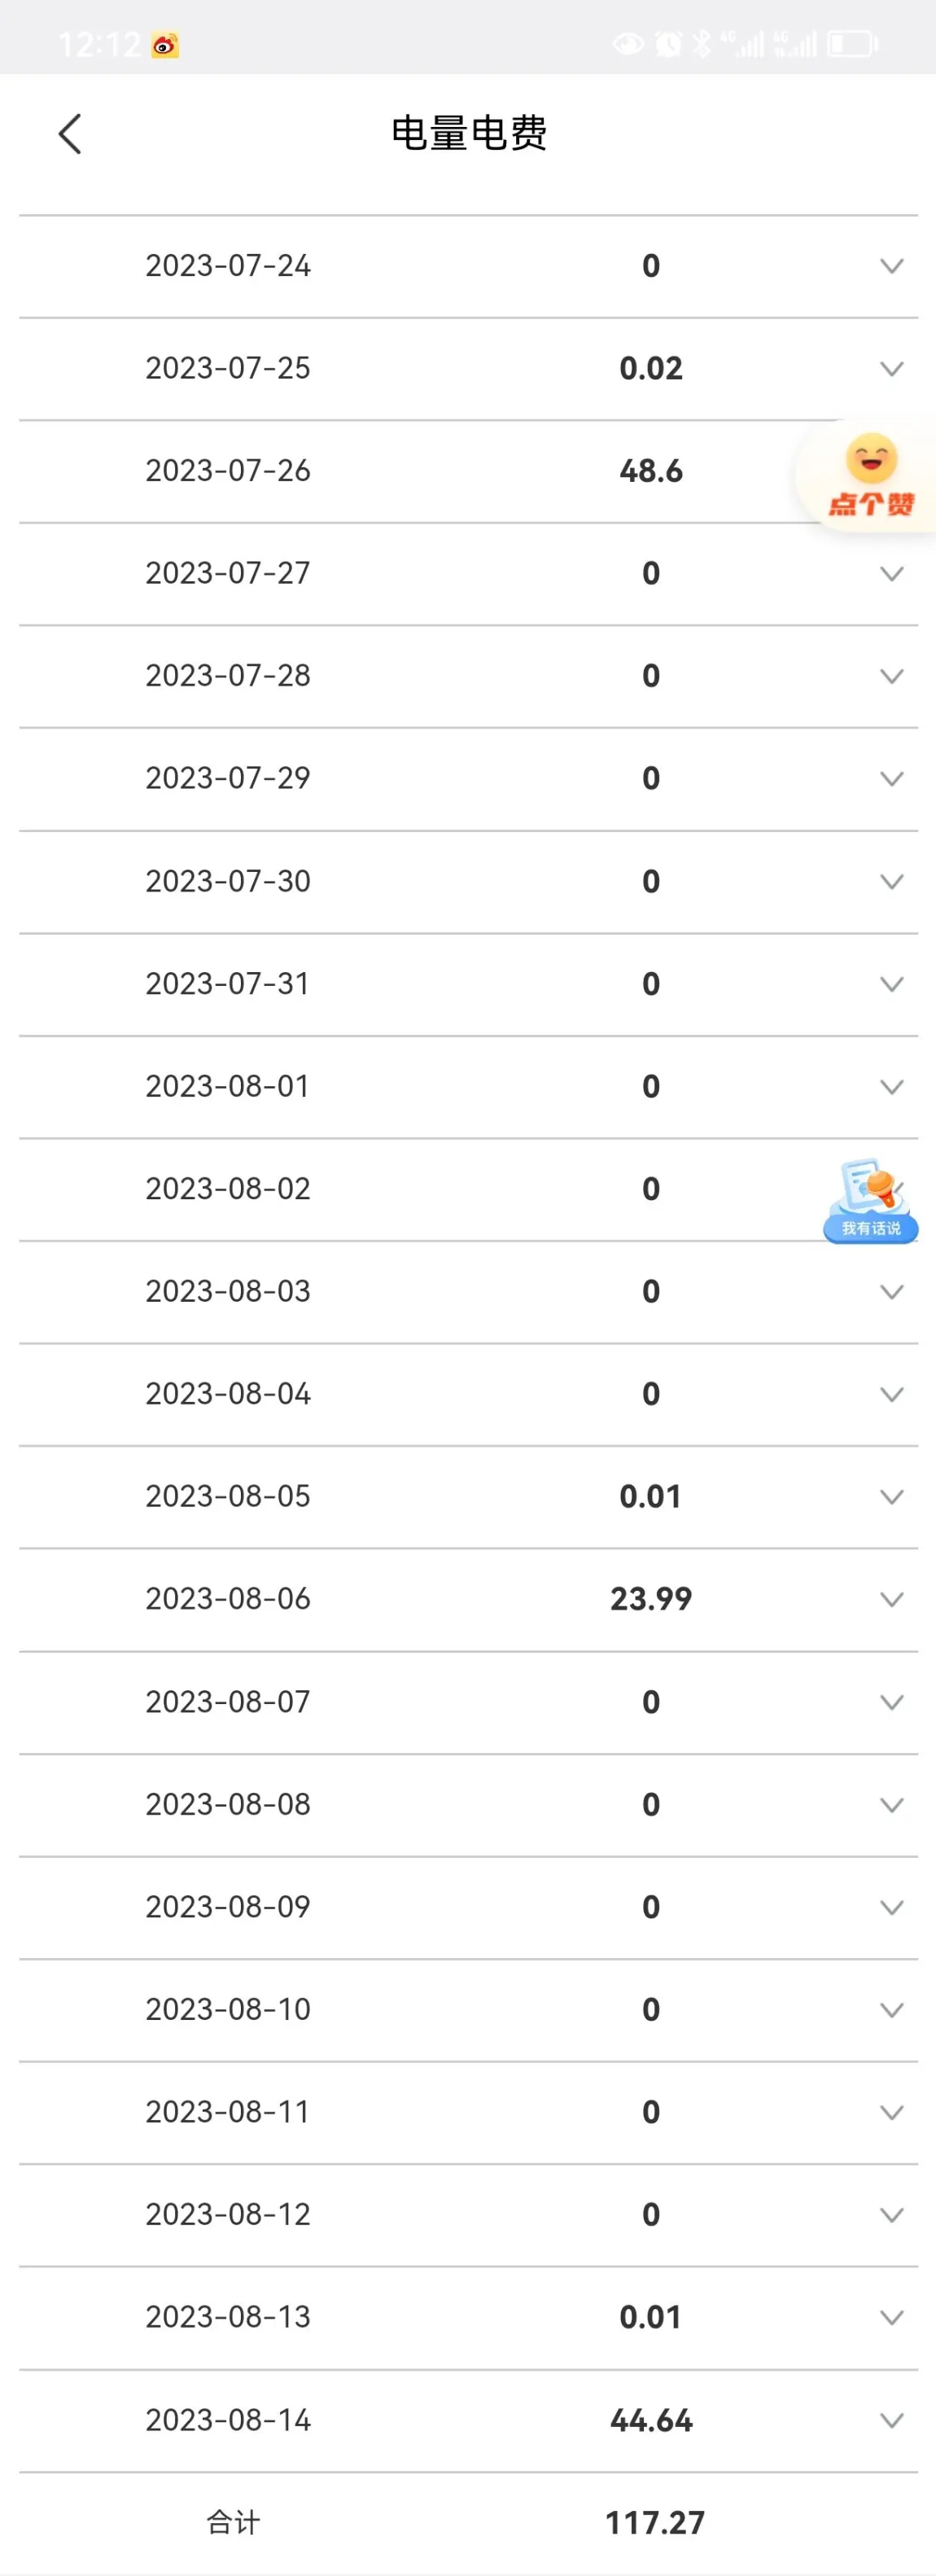936x2576 pixels.
Task: Tap the eye comfort status icon
Action: [x=628, y=44]
